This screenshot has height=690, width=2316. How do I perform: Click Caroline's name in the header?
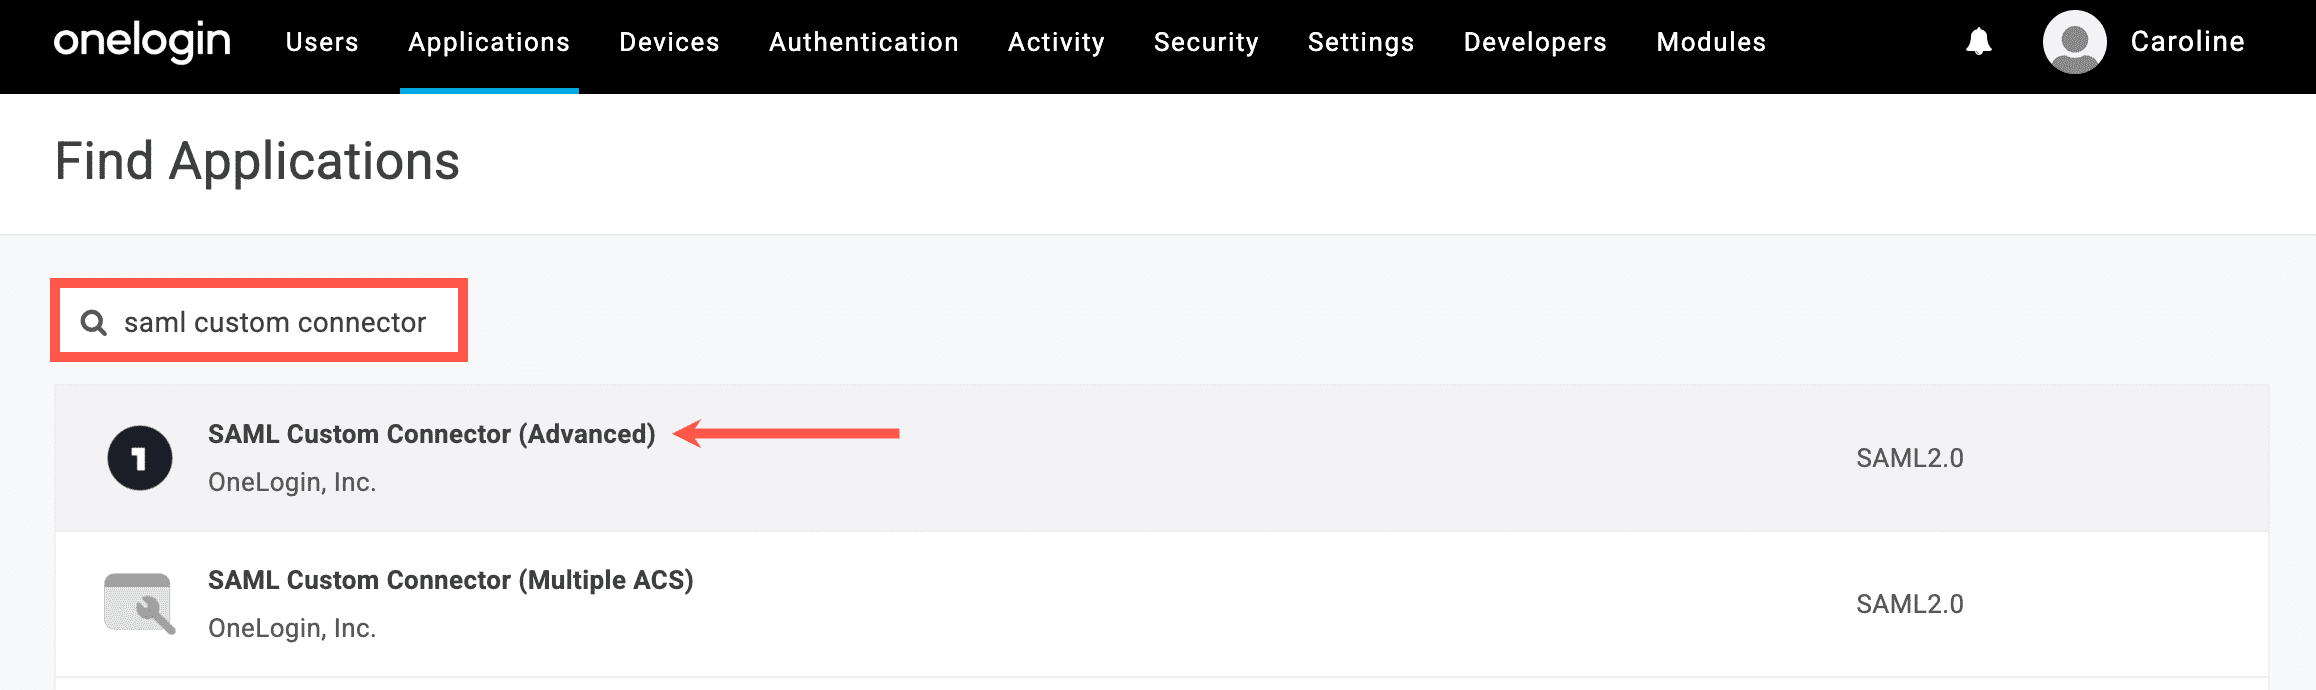click(2187, 42)
